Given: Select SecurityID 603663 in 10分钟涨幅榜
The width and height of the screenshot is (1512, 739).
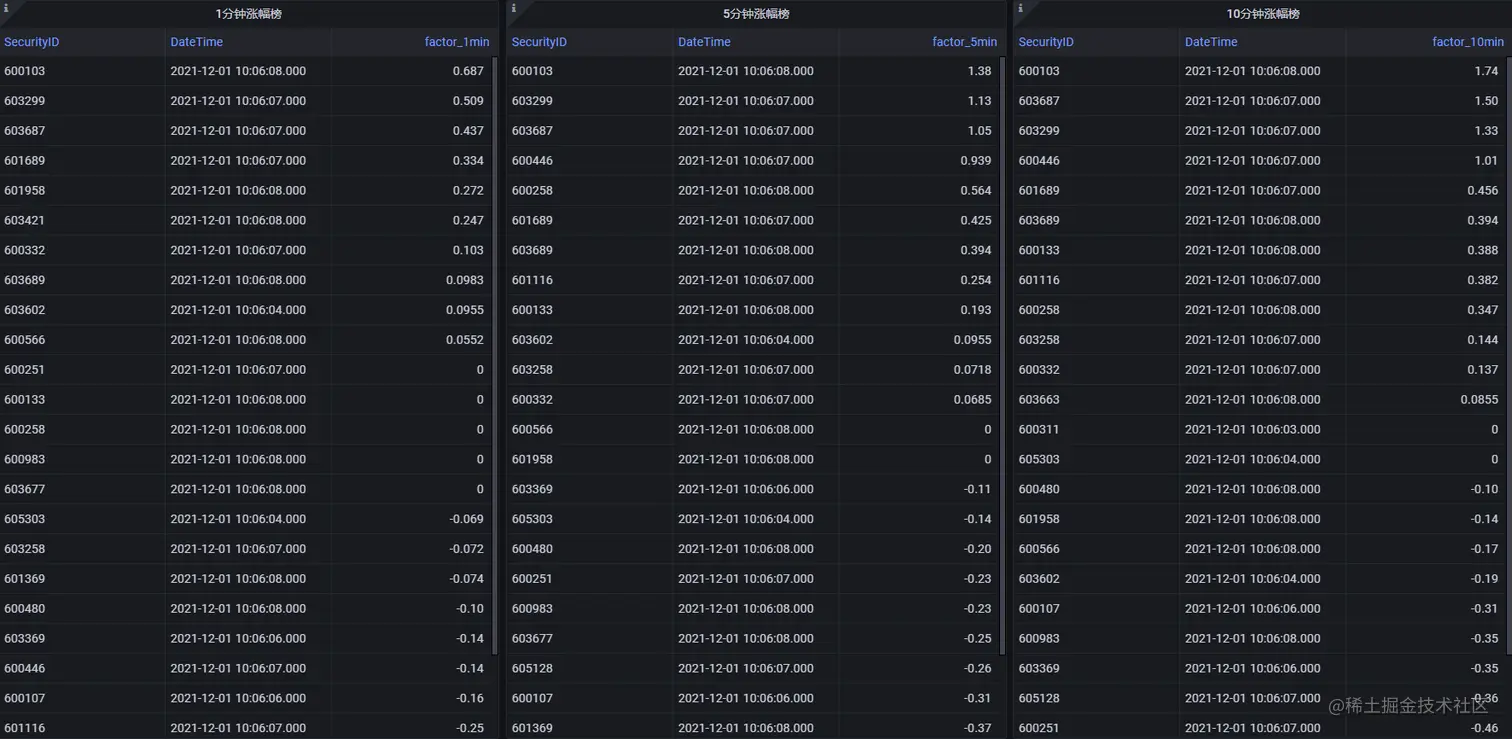Looking at the screenshot, I should [x=1039, y=400].
